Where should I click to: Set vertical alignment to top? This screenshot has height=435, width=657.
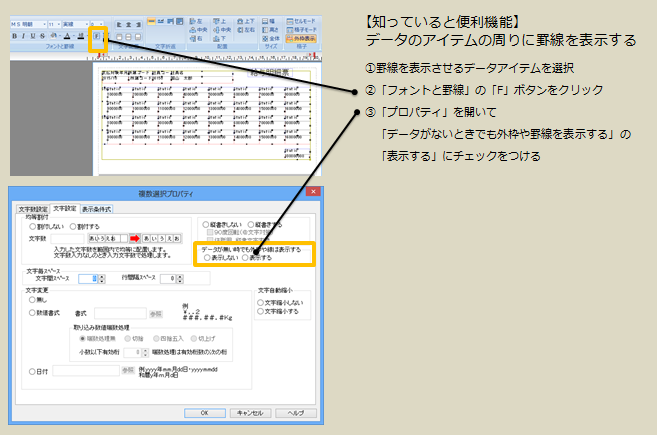pos(119,37)
